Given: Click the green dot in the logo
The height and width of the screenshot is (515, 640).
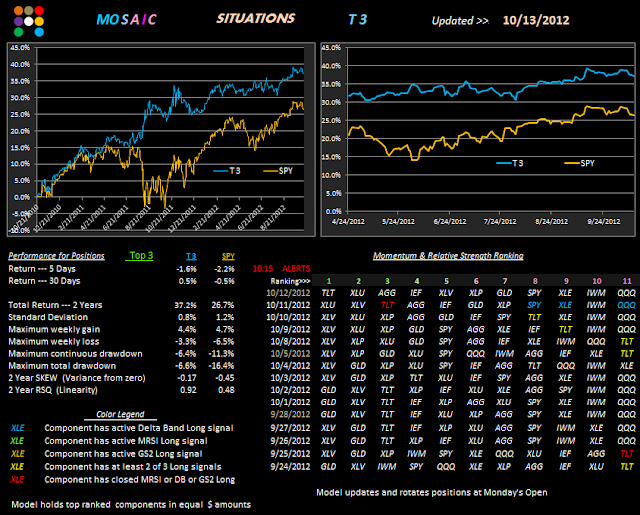Looking at the screenshot, I should point(18,32).
